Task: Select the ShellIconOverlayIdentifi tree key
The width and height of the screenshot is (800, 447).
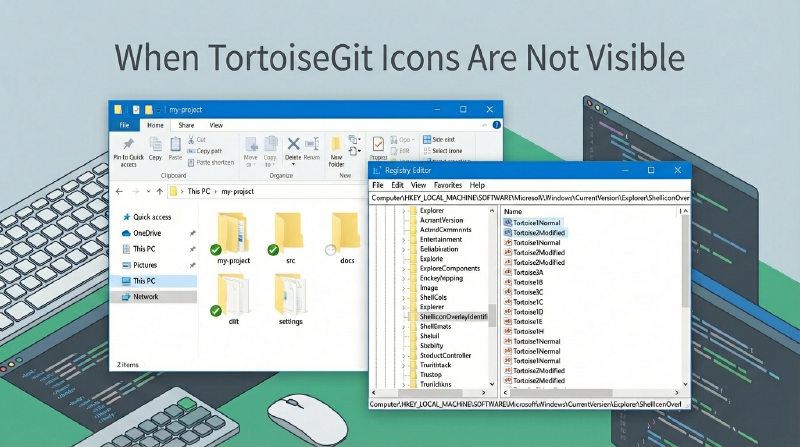Action: pos(448,317)
